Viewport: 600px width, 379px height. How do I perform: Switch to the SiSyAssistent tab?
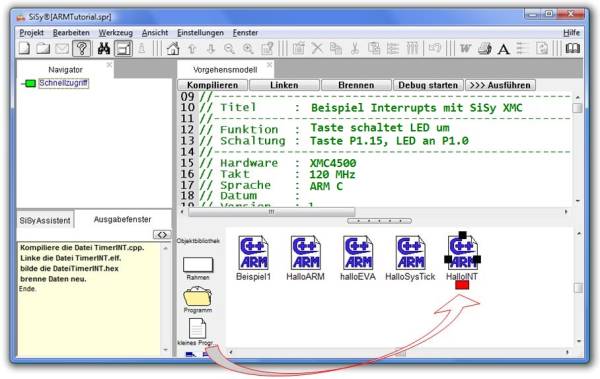click(45, 221)
